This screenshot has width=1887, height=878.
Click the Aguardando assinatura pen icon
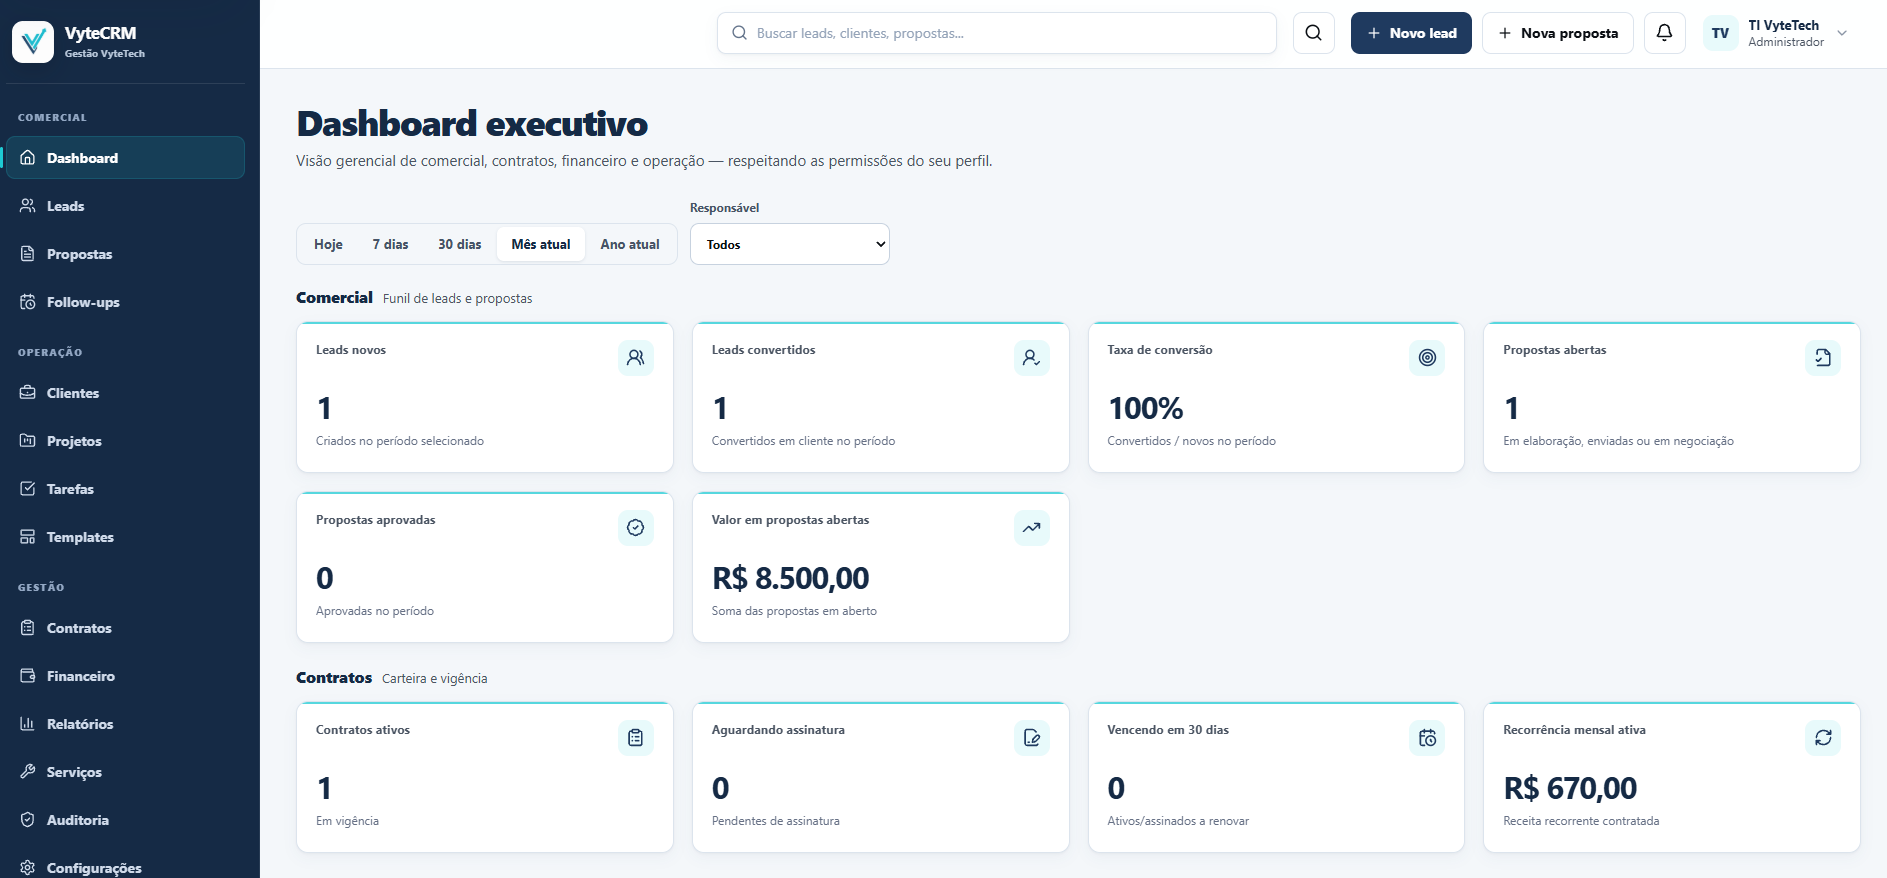coord(1031,738)
